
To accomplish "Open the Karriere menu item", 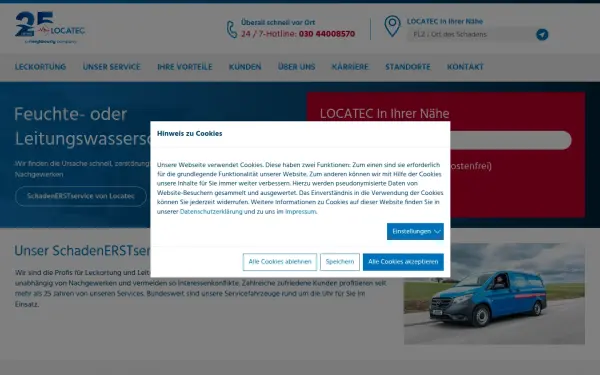I will coord(350,67).
